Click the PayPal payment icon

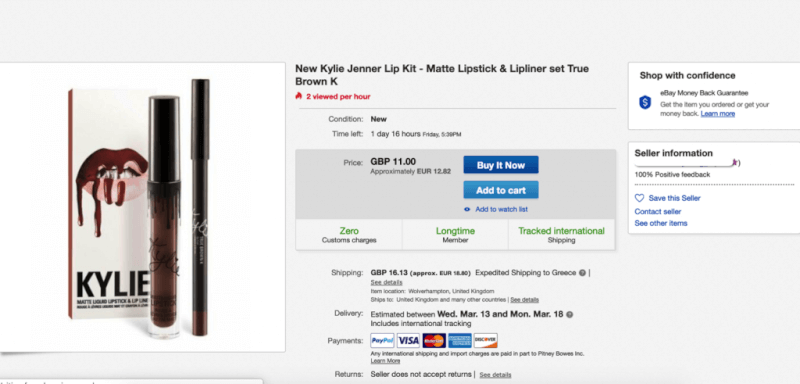coord(382,341)
